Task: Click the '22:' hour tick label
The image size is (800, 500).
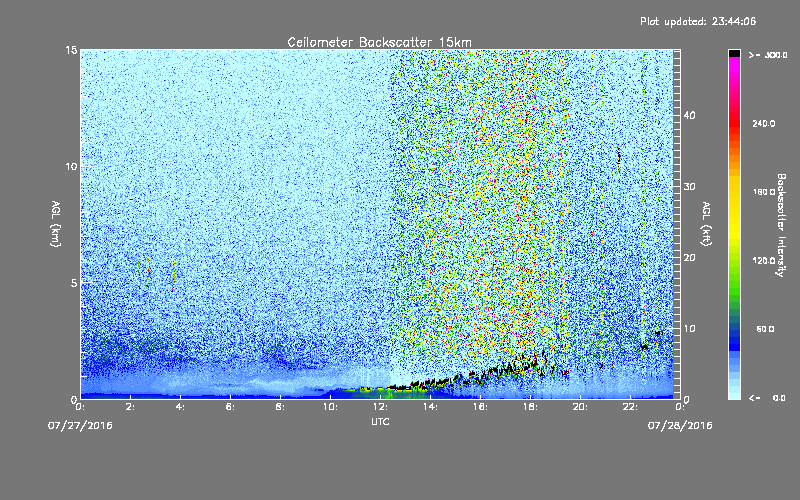Action: [x=630, y=407]
